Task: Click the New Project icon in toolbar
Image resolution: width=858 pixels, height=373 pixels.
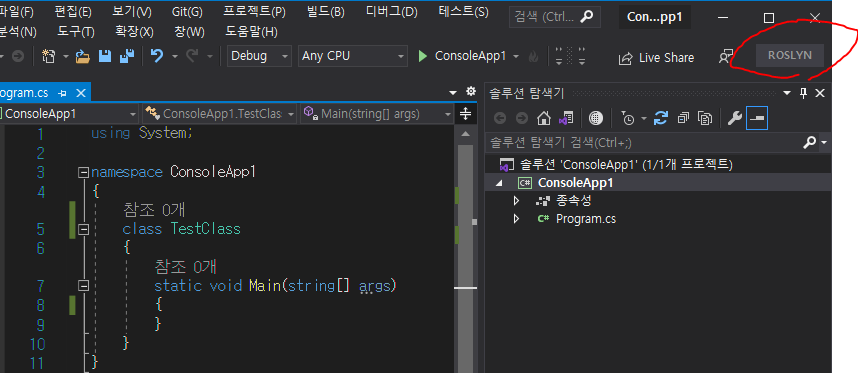Action: (x=49, y=56)
